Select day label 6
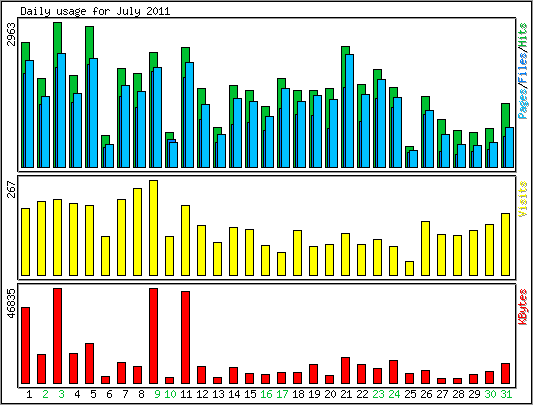The width and height of the screenshot is (533, 405). click(x=109, y=394)
